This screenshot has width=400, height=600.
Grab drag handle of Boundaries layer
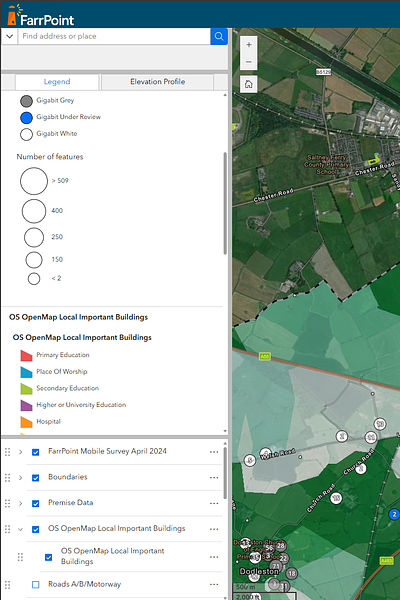(x=7, y=478)
